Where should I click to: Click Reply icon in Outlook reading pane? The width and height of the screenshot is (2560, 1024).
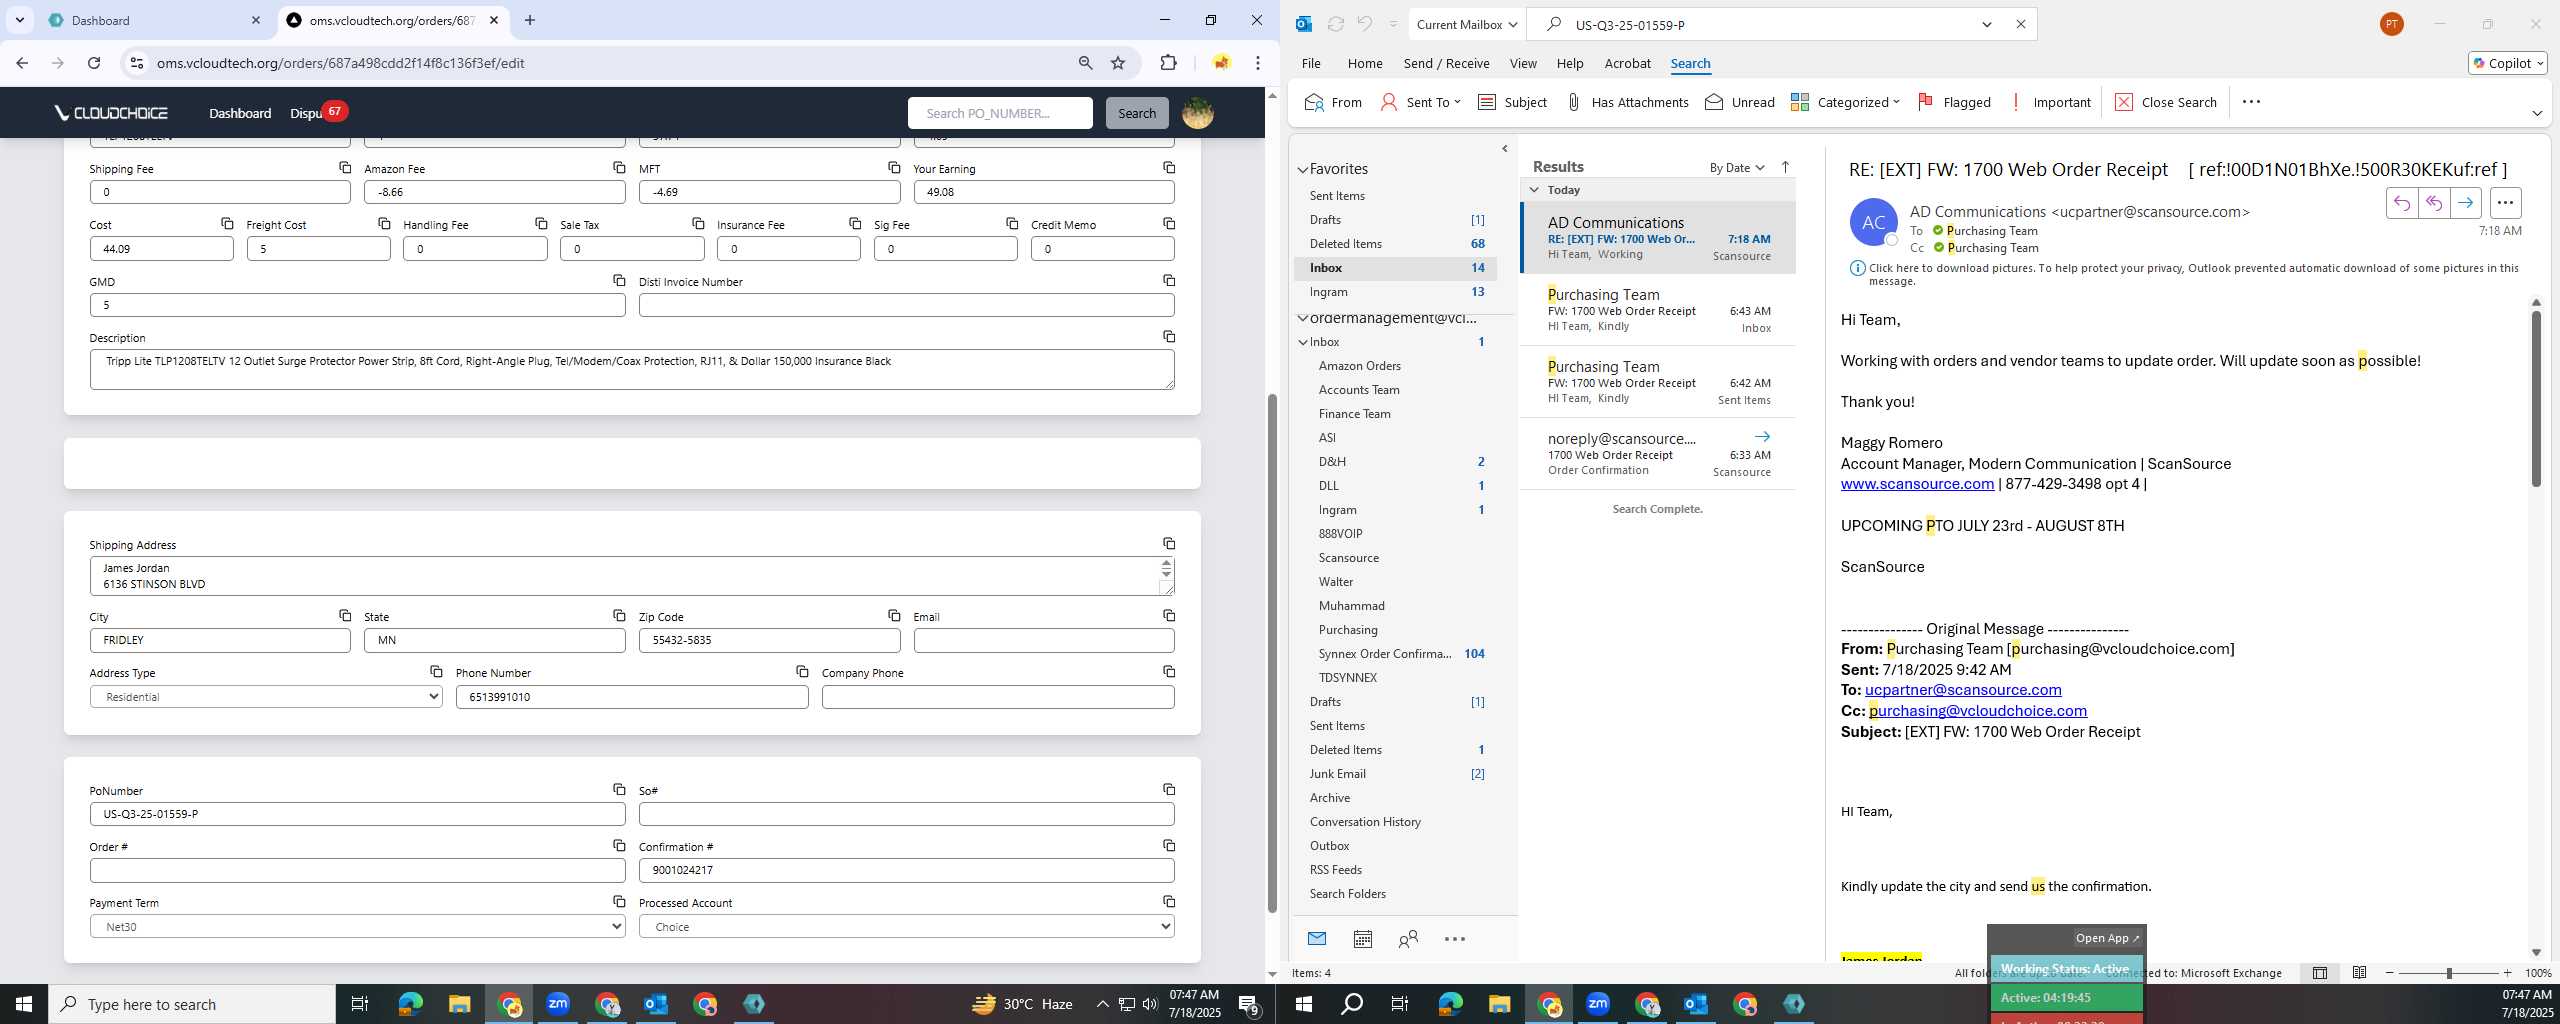pos(2402,203)
